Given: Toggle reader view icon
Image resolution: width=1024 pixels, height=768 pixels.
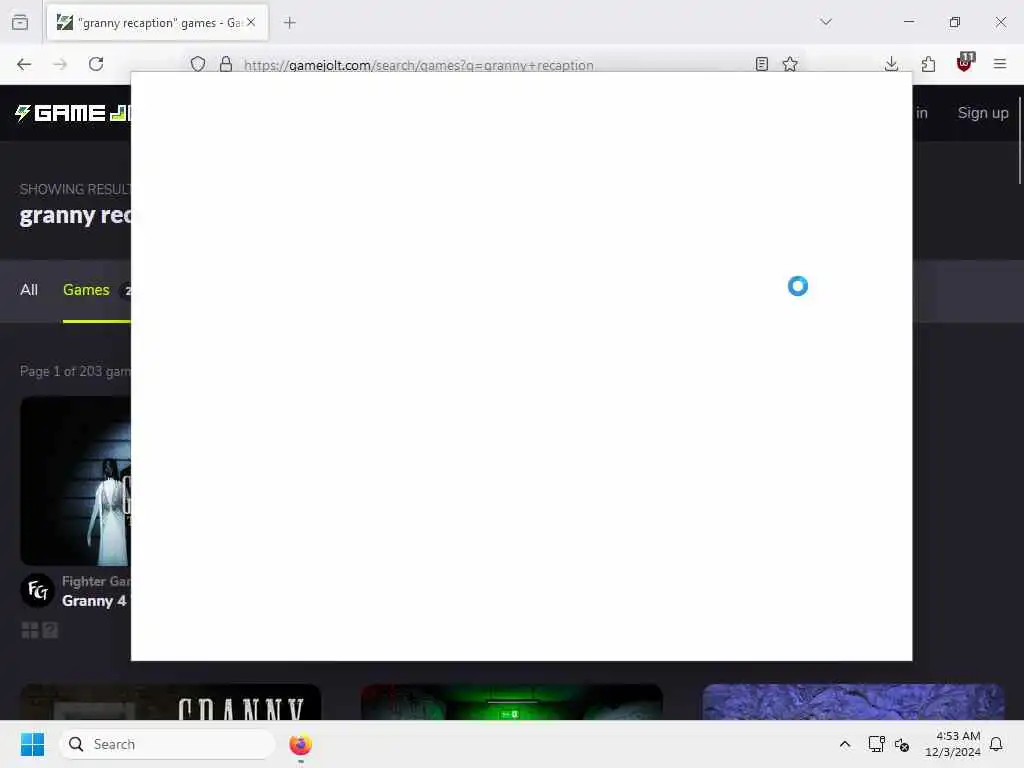Looking at the screenshot, I should point(761,64).
